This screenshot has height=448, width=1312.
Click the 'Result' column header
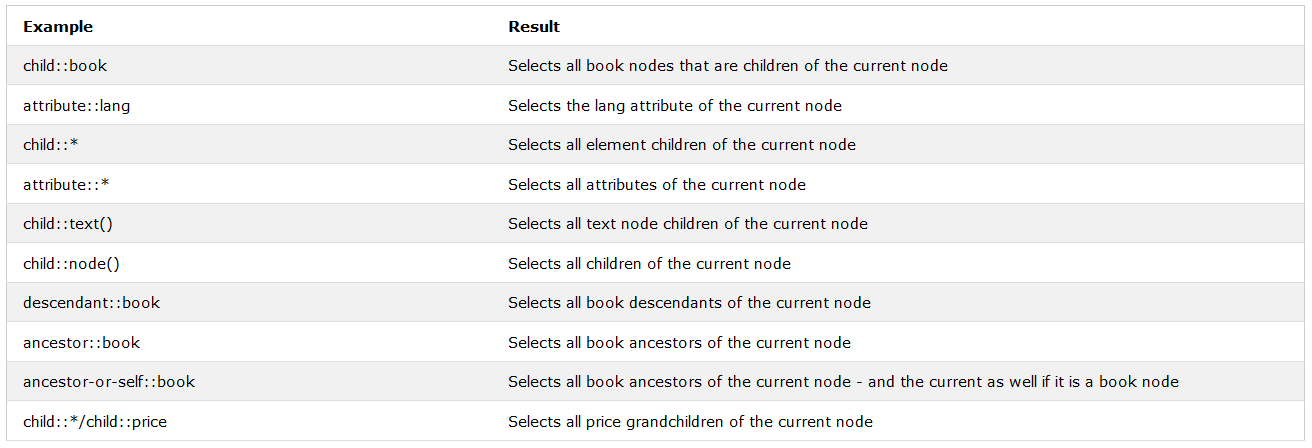point(534,26)
